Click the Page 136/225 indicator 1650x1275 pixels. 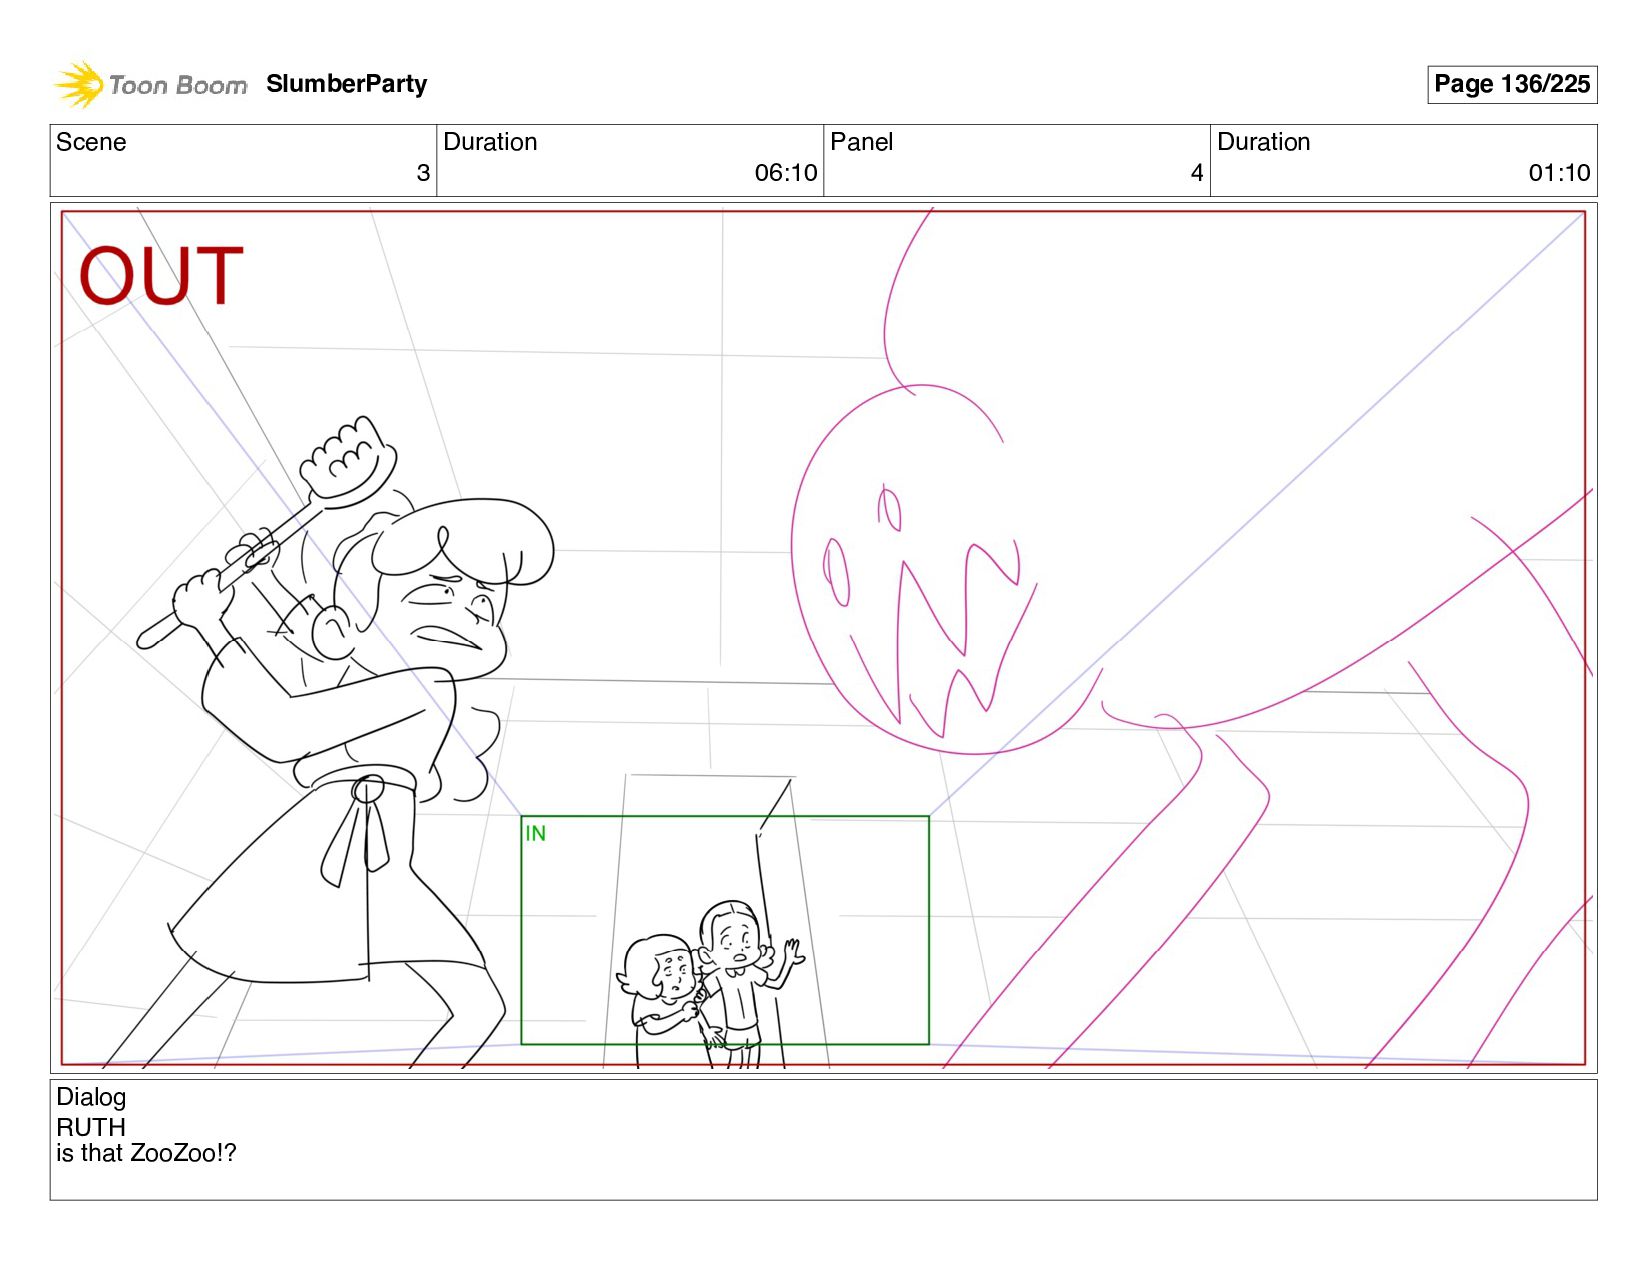coord(1511,84)
